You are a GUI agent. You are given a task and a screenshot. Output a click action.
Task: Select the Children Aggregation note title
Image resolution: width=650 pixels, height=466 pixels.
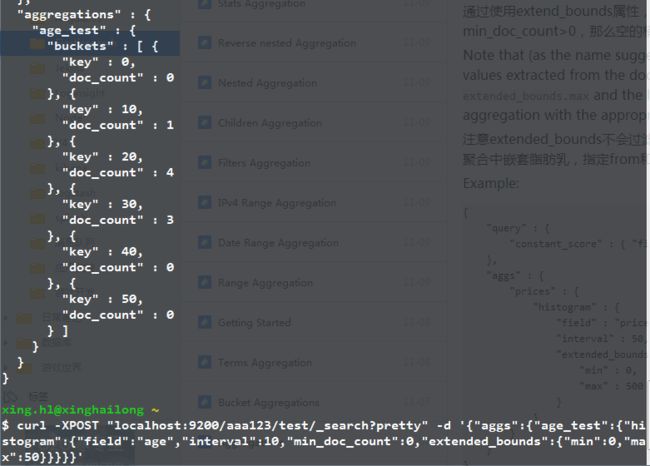[x=270, y=123]
